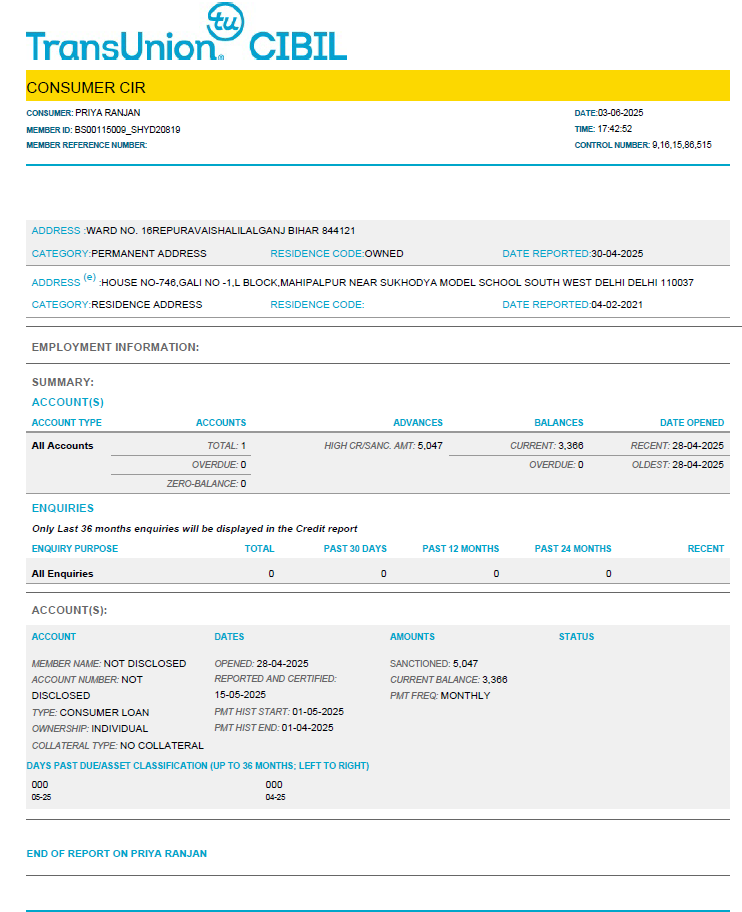
Task: Select control number 9,16,15,86,515
Action: [x=682, y=145]
